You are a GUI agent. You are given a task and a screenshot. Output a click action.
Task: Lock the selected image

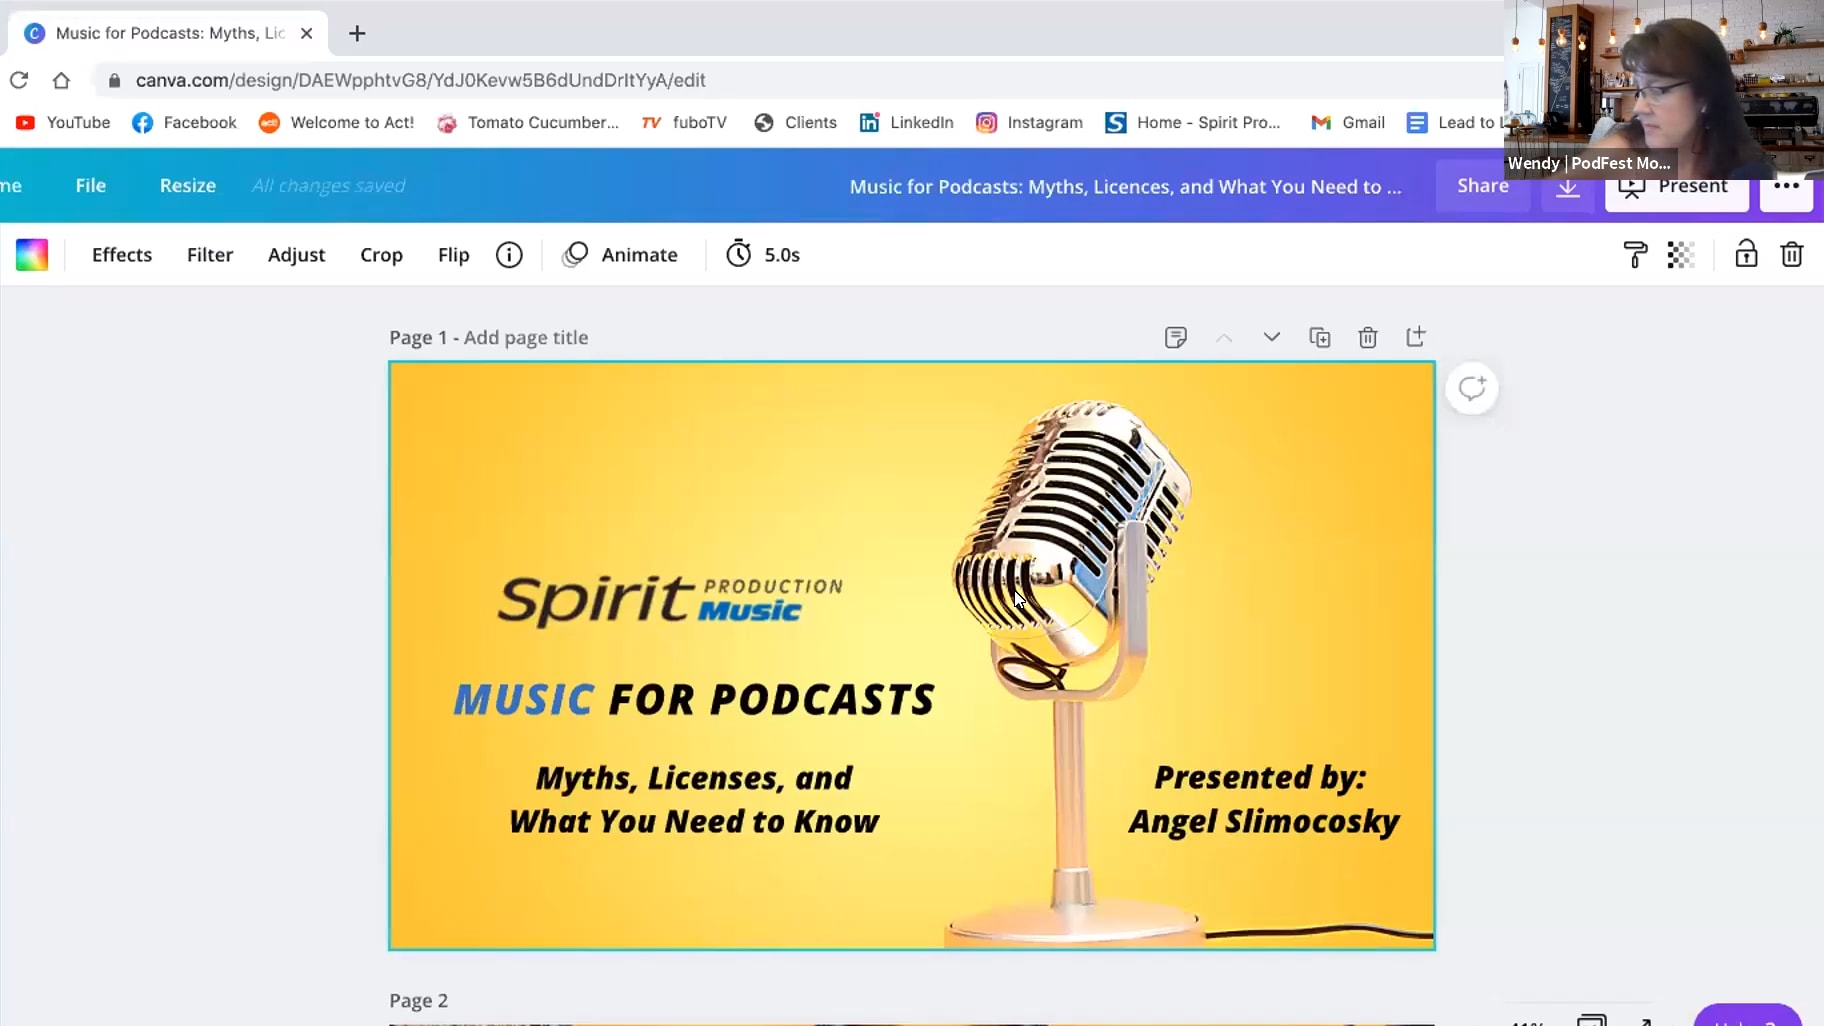(1745, 254)
